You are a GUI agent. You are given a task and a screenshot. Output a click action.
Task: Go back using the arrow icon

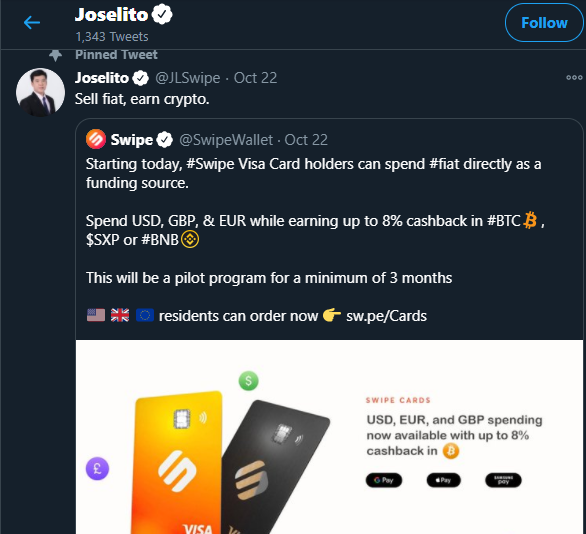tap(32, 22)
